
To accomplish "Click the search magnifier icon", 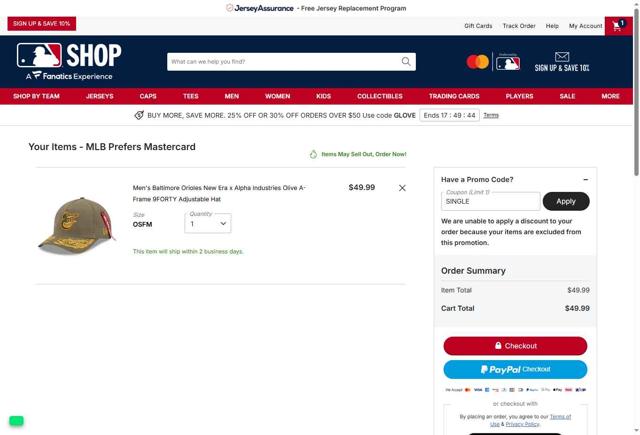I will coord(406,62).
